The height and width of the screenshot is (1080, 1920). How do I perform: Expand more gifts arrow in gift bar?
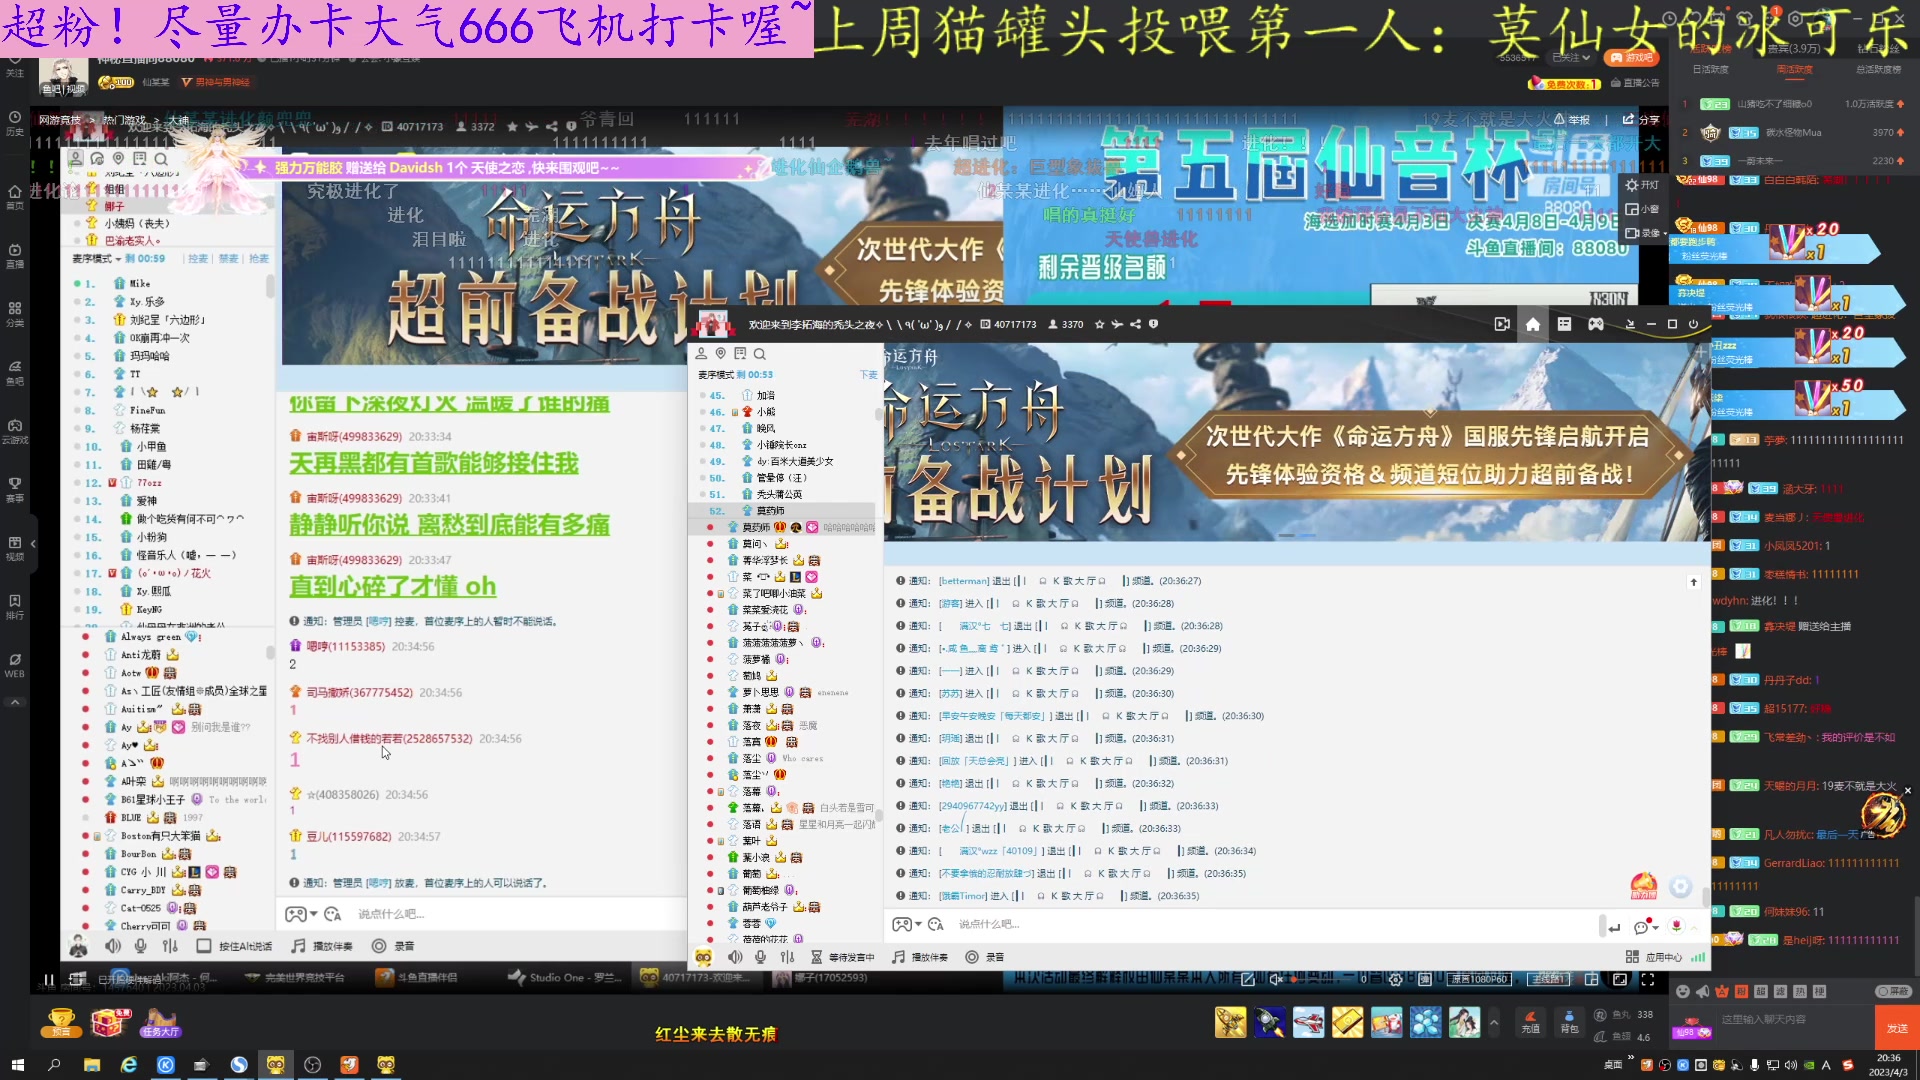(x=1494, y=1022)
